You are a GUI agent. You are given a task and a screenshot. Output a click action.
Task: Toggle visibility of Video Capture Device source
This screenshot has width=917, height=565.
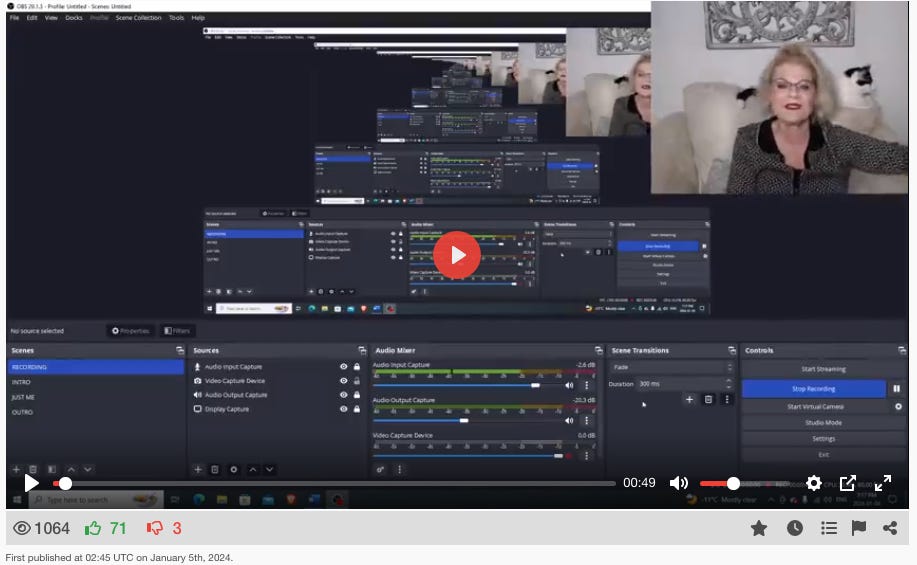click(x=343, y=381)
